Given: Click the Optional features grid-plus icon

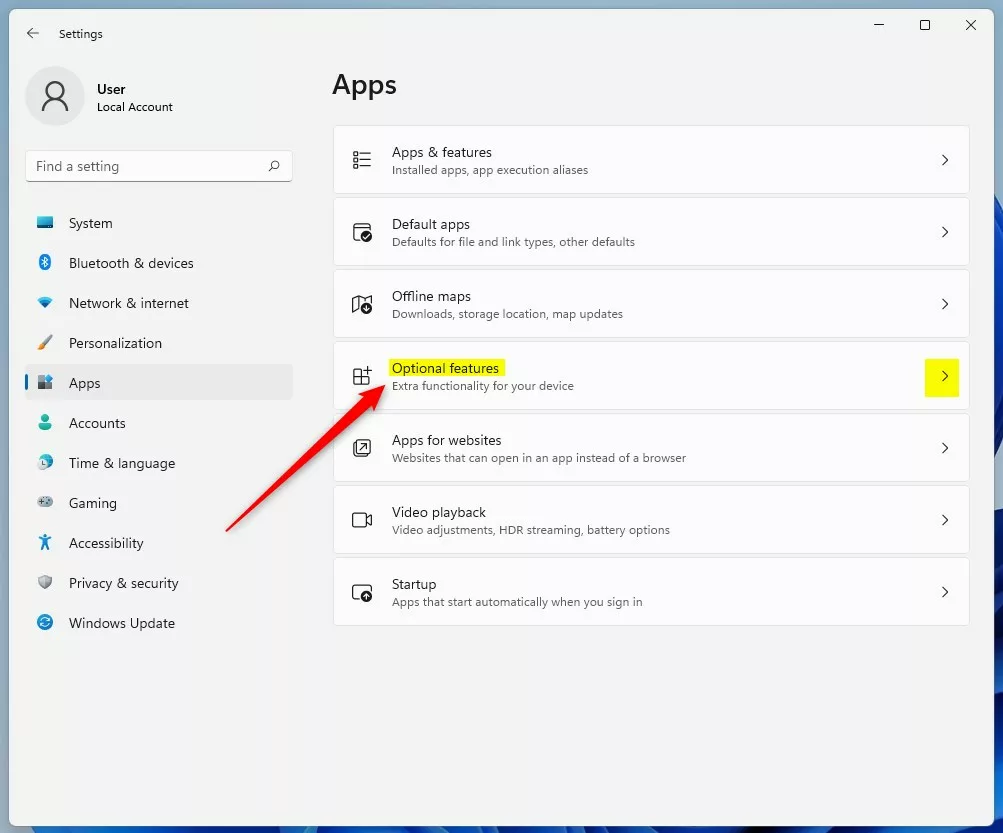Looking at the screenshot, I should (x=361, y=376).
